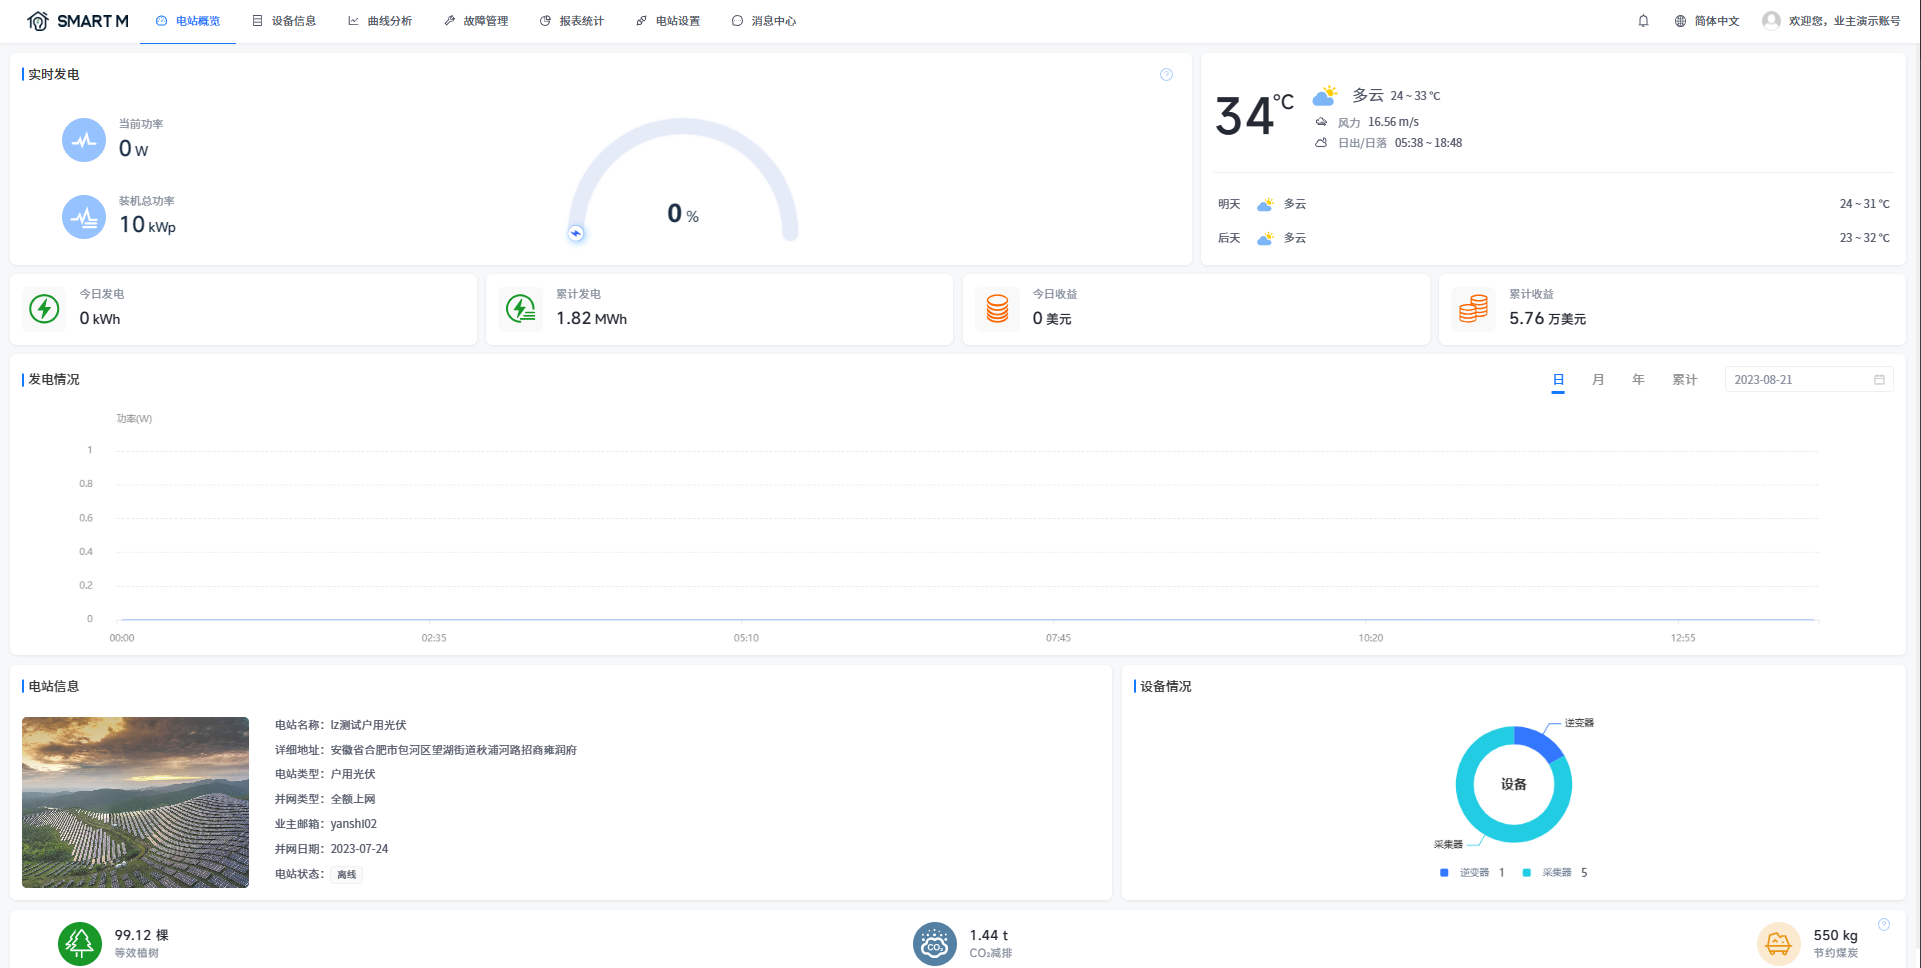Open the 消息中心 message center
The image size is (1921, 968).
[764, 21]
